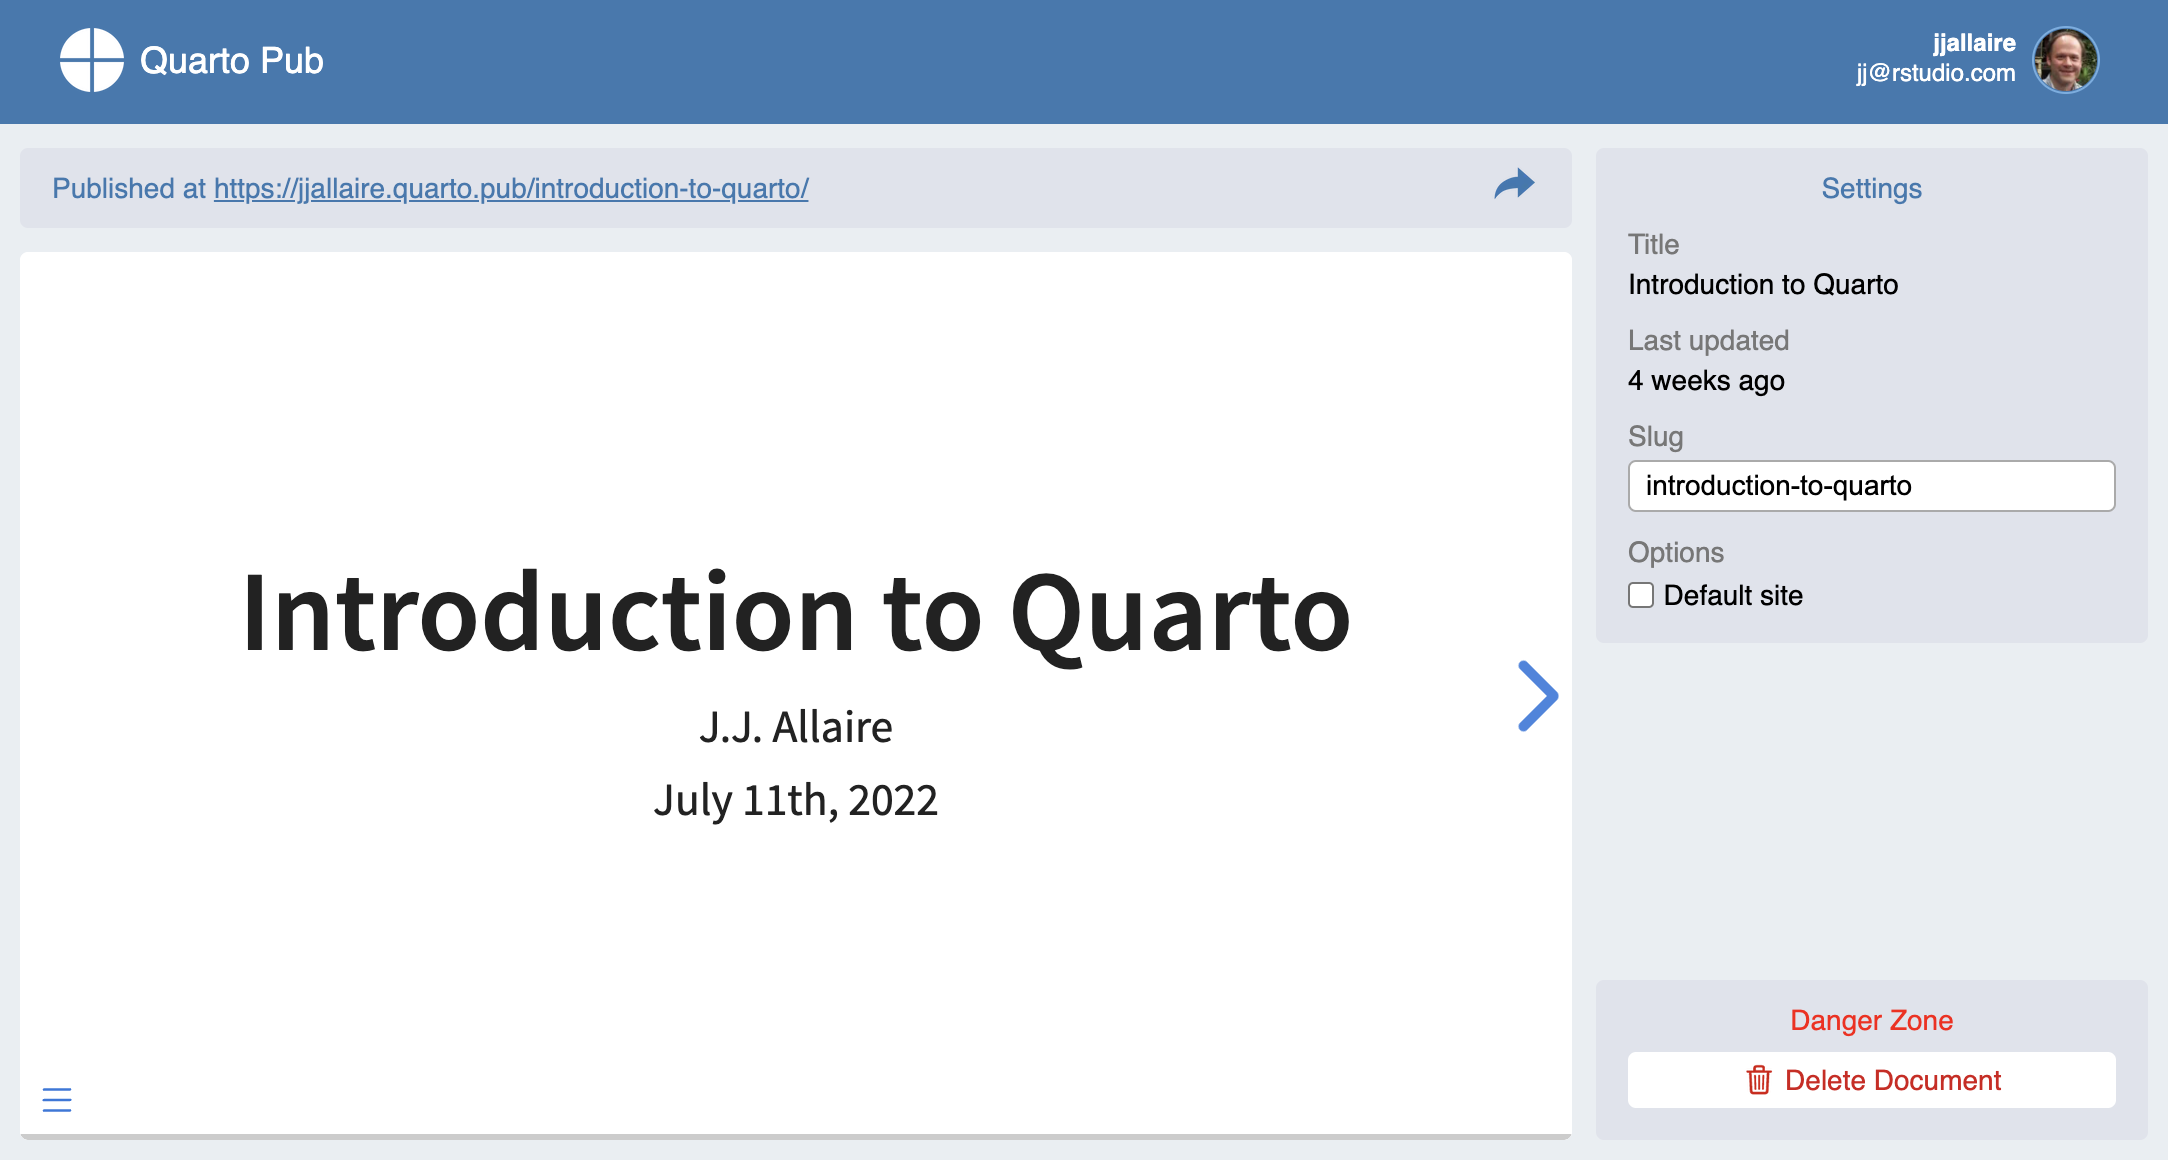The height and width of the screenshot is (1160, 2168).
Task: Enable the Default site checkbox
Action: (x=1641, y=596)
